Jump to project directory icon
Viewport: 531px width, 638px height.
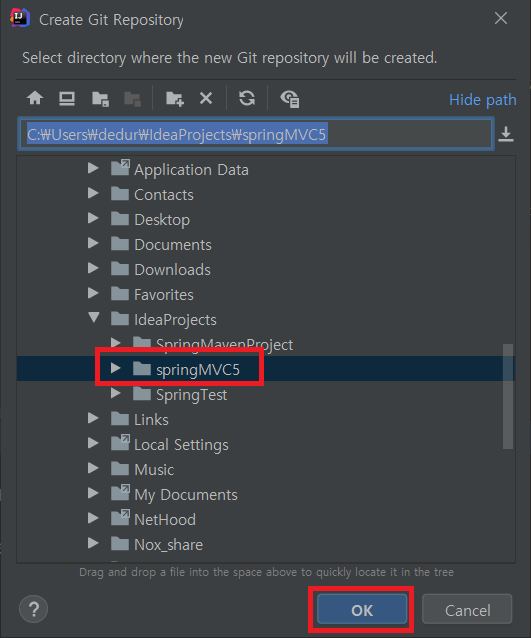tap(100, 98)
